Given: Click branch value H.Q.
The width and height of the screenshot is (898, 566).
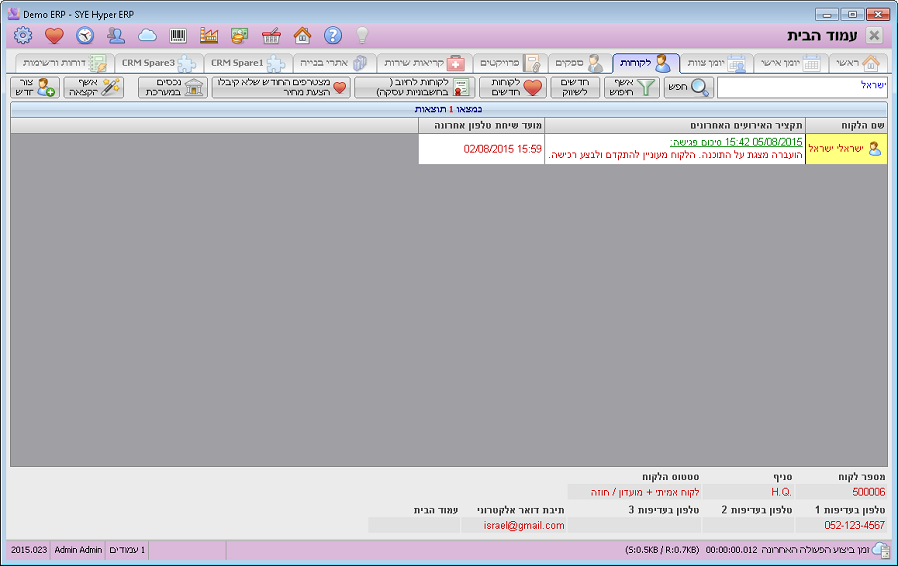Looking at the screenshot, I should coord(747,492).
